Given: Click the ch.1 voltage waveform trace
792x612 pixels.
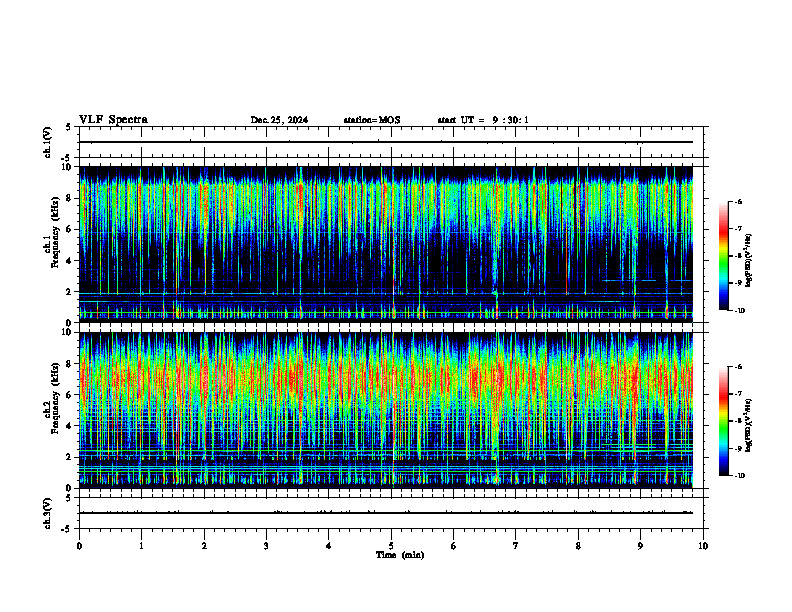Looking at the screenshot, I should (x=386, y=142).
